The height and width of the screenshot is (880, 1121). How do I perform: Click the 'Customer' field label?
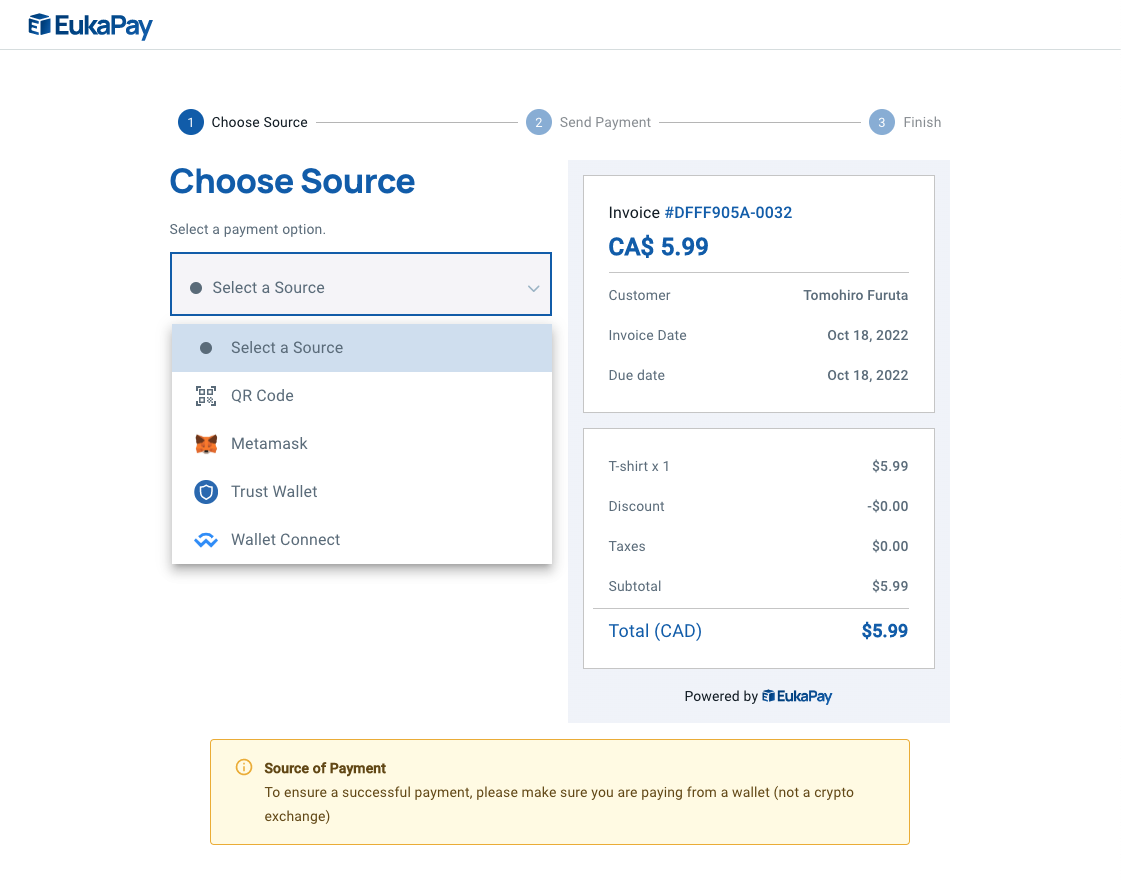click(x=639, y=295)
